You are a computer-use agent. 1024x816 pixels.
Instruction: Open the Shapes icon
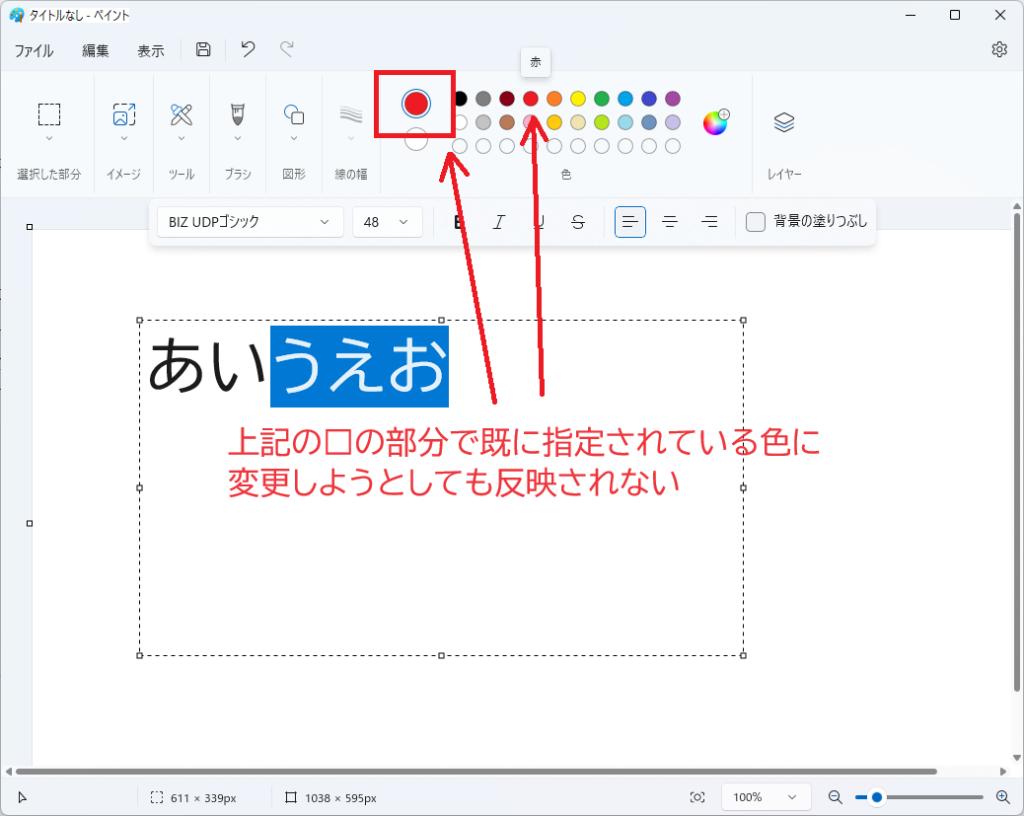click(x=294, y=114)
